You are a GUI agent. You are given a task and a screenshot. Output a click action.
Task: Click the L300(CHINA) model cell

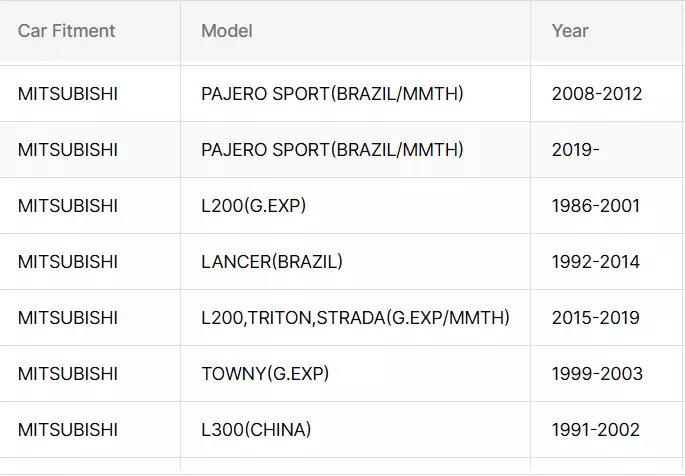[x=356, y=429]
